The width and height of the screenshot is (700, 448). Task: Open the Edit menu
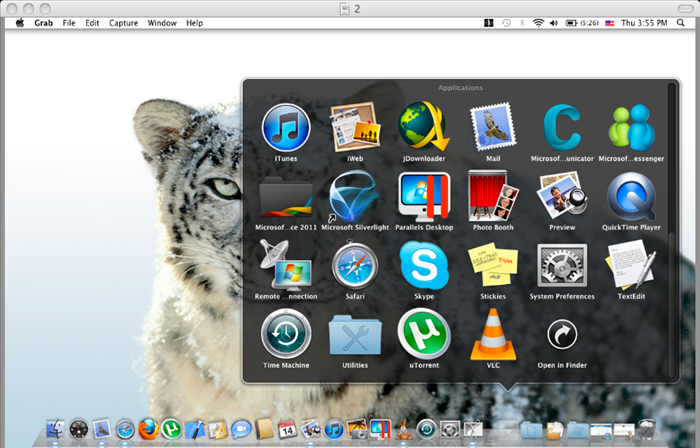tap(92, 23)
